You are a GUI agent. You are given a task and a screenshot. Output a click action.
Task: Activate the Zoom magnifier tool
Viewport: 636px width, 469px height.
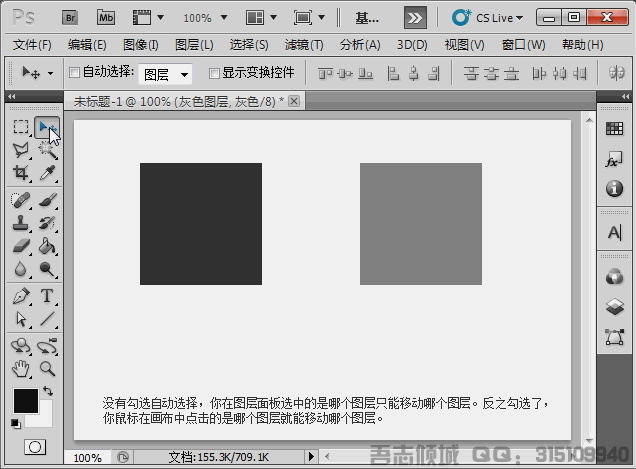(47, 368)
